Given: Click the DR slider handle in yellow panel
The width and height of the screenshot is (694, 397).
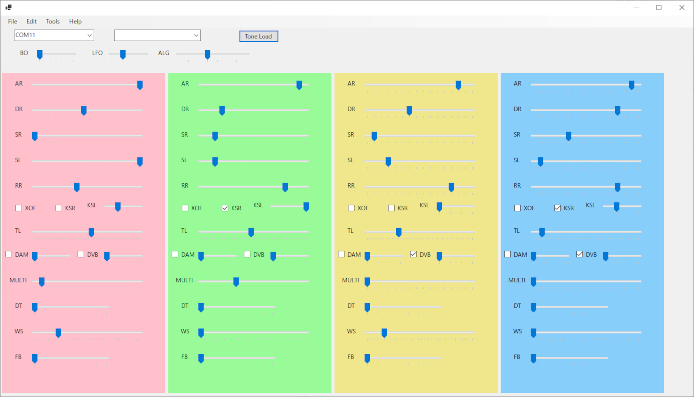Looking at the screenshot, I should pos(409,111).
